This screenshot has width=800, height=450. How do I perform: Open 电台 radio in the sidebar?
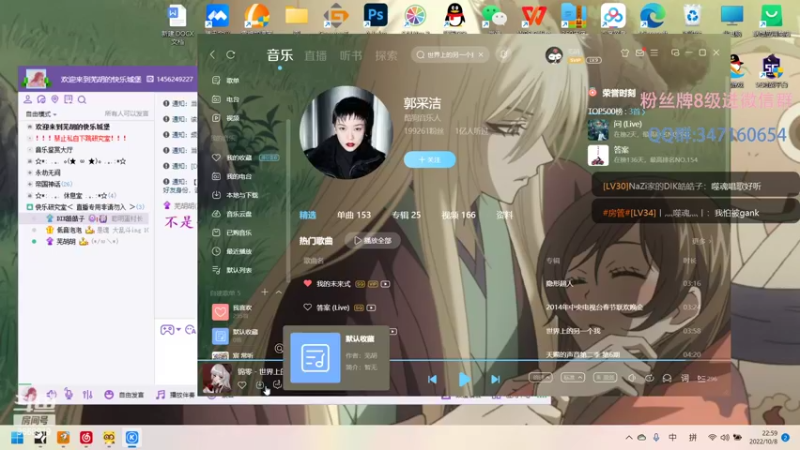226,99
